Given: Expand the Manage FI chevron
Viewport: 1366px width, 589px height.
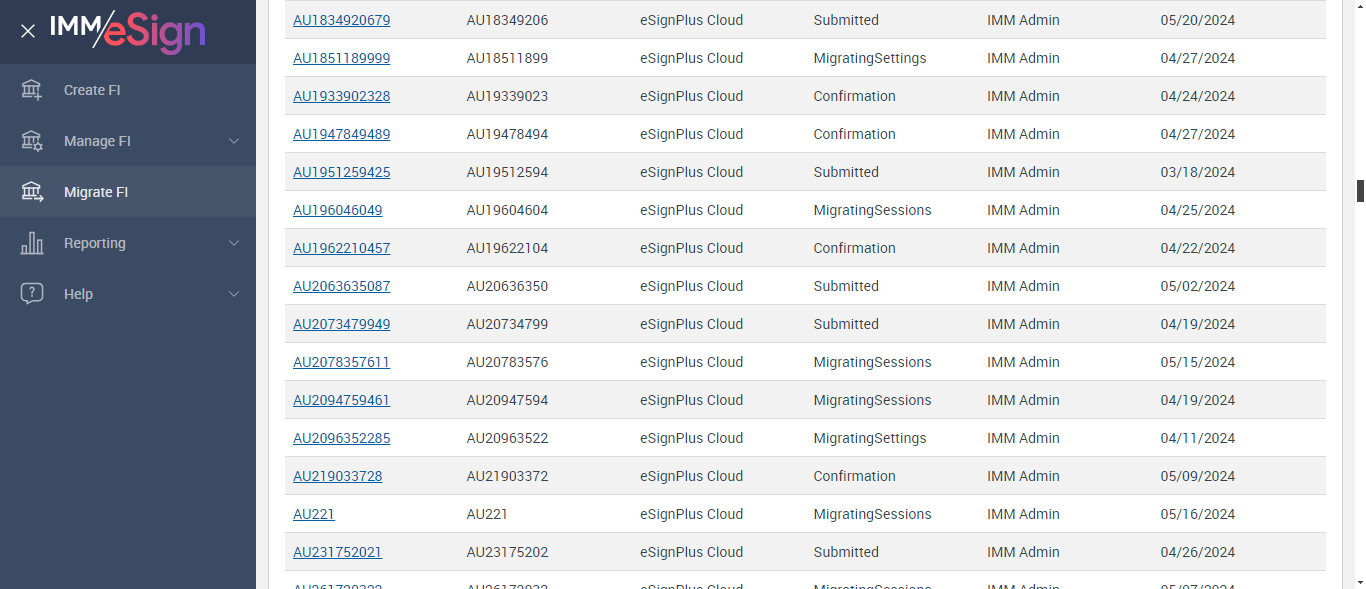Looking at the screenshot, I should click(234, 141).
